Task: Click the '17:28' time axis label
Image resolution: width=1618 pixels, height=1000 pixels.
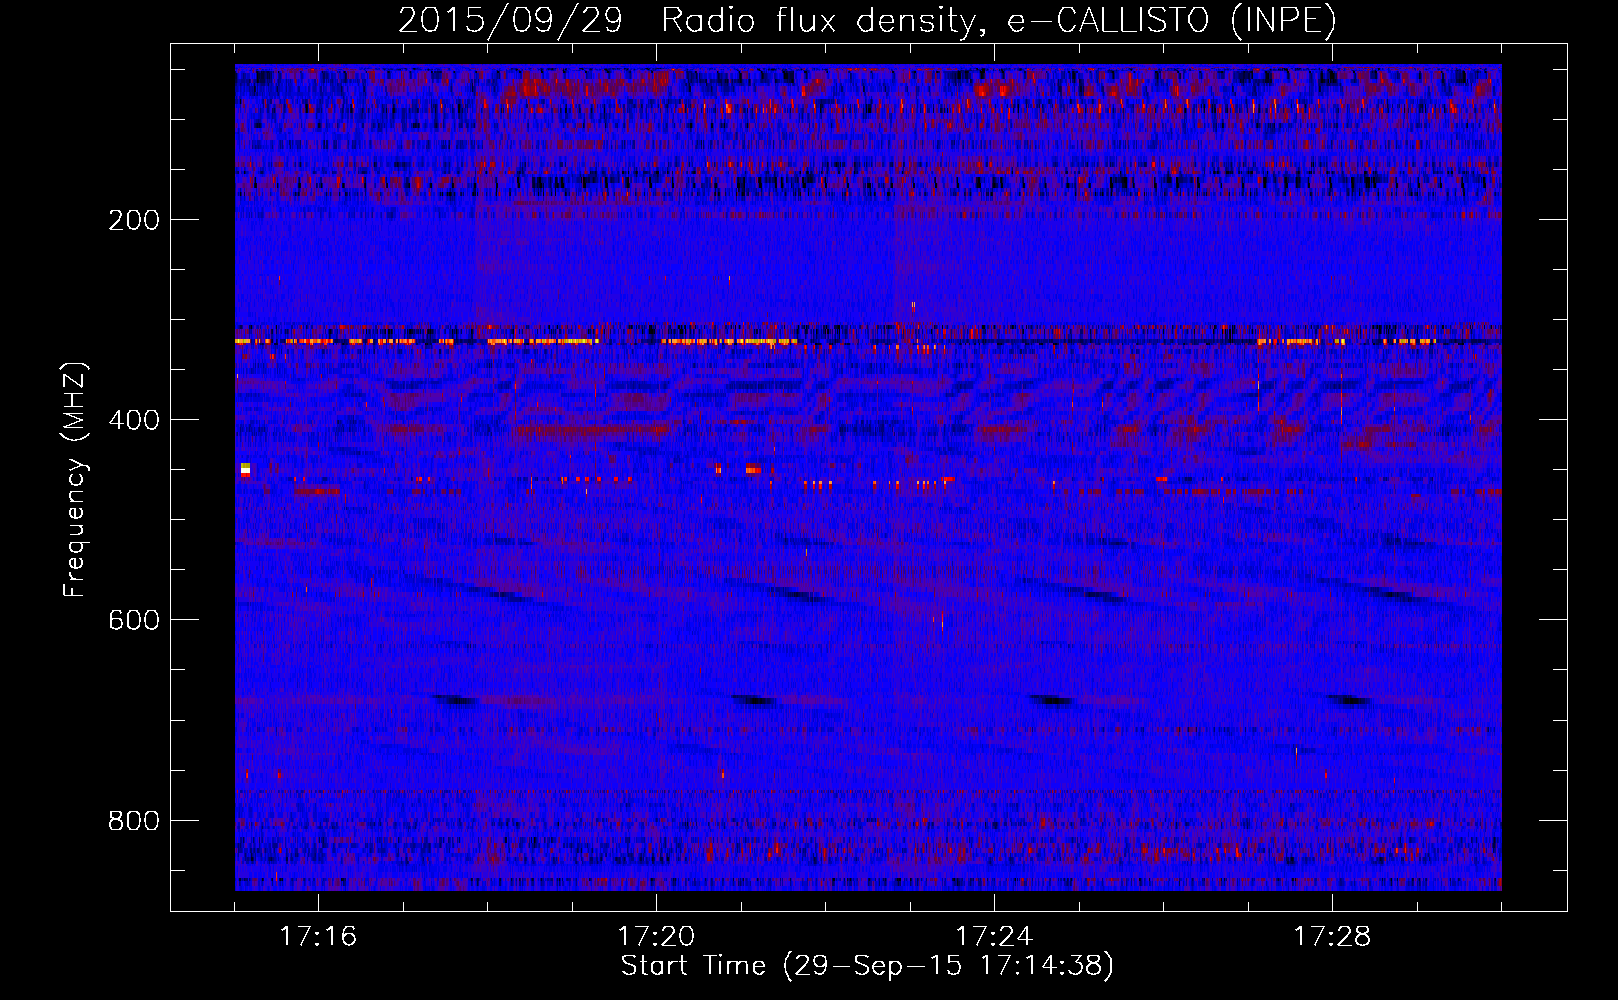Action: tap(1332, 936)
